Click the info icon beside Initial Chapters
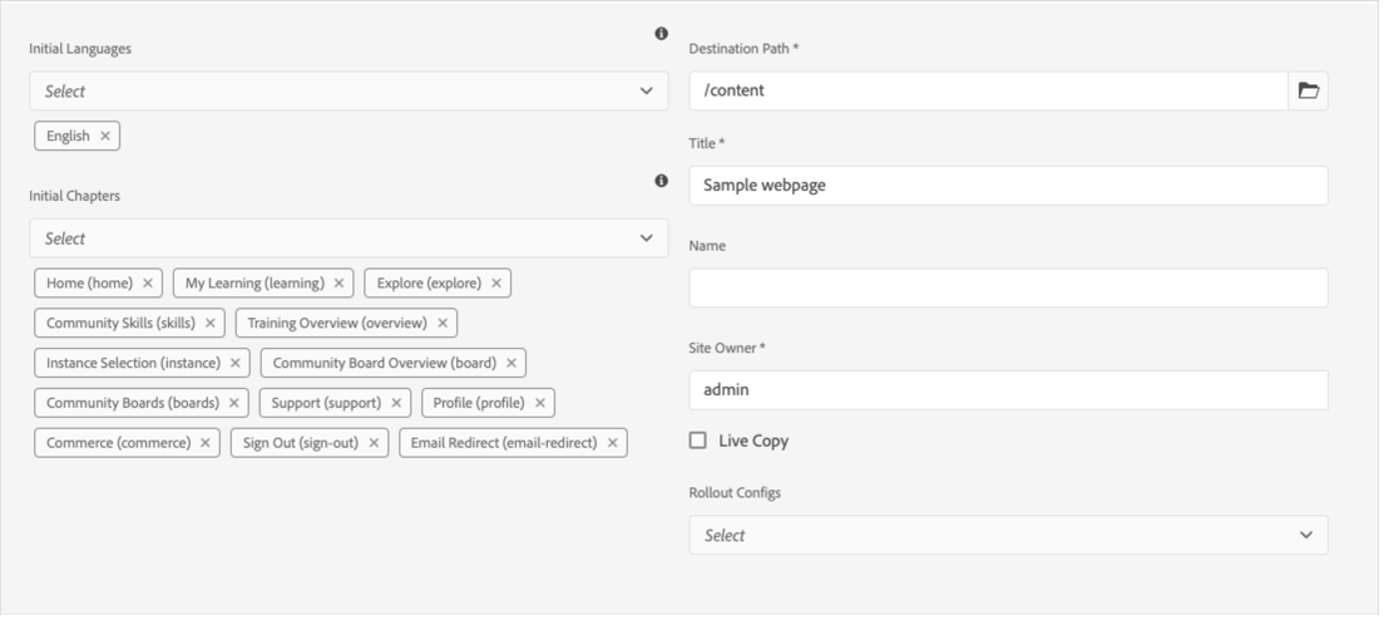This screenshot has width=1384, height=620. pos(661,181)
